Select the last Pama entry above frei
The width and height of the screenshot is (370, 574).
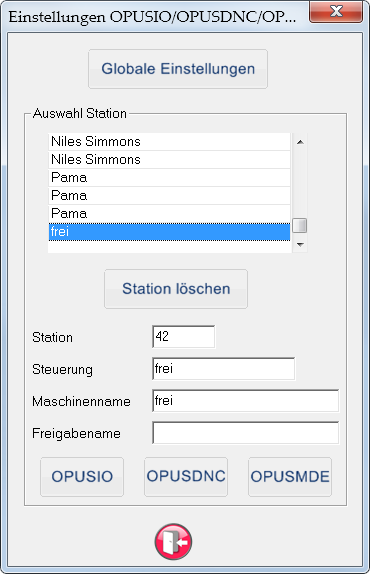(169, 213)
